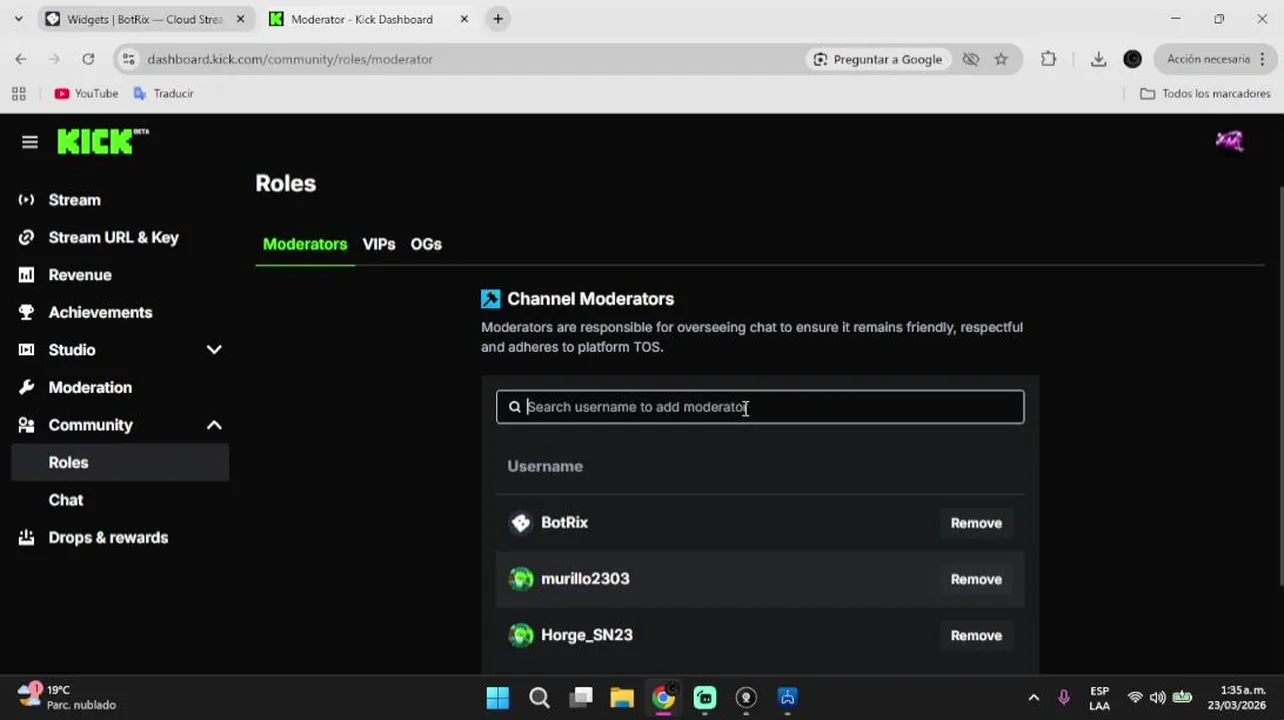The height and width of the screenshot is (720, 1284).
Task: Go to the Revenue page
Action: click(x=80, y=275)
